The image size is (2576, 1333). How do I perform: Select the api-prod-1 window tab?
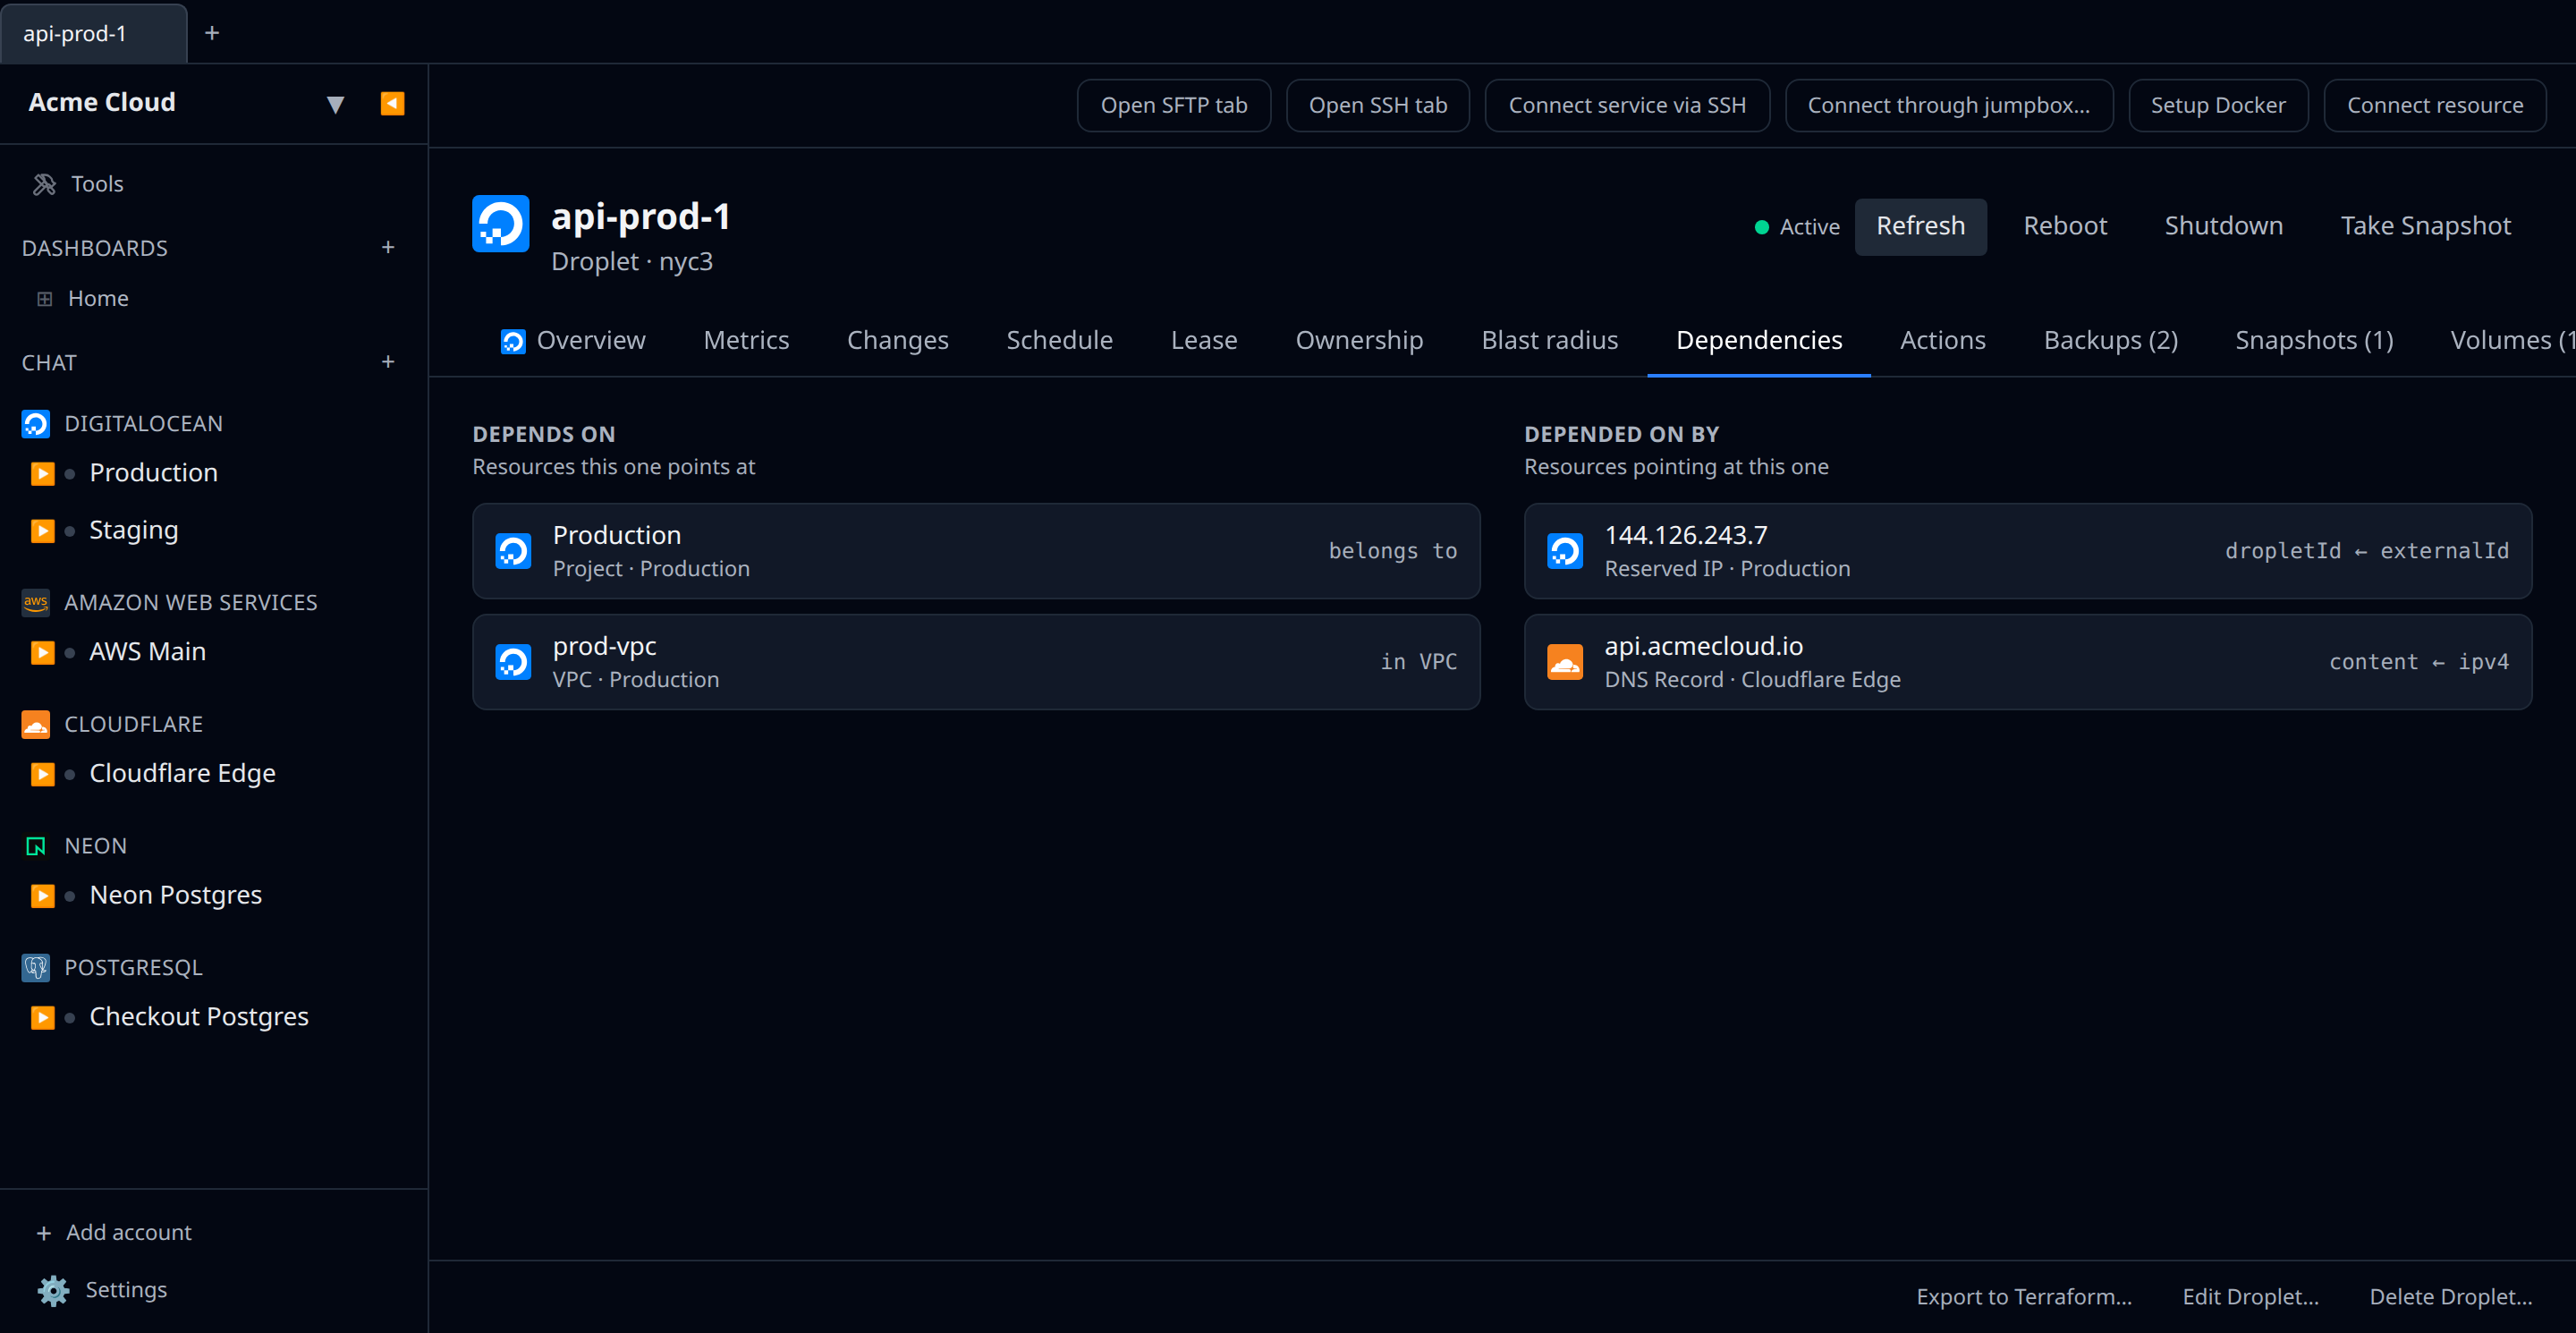93,33
